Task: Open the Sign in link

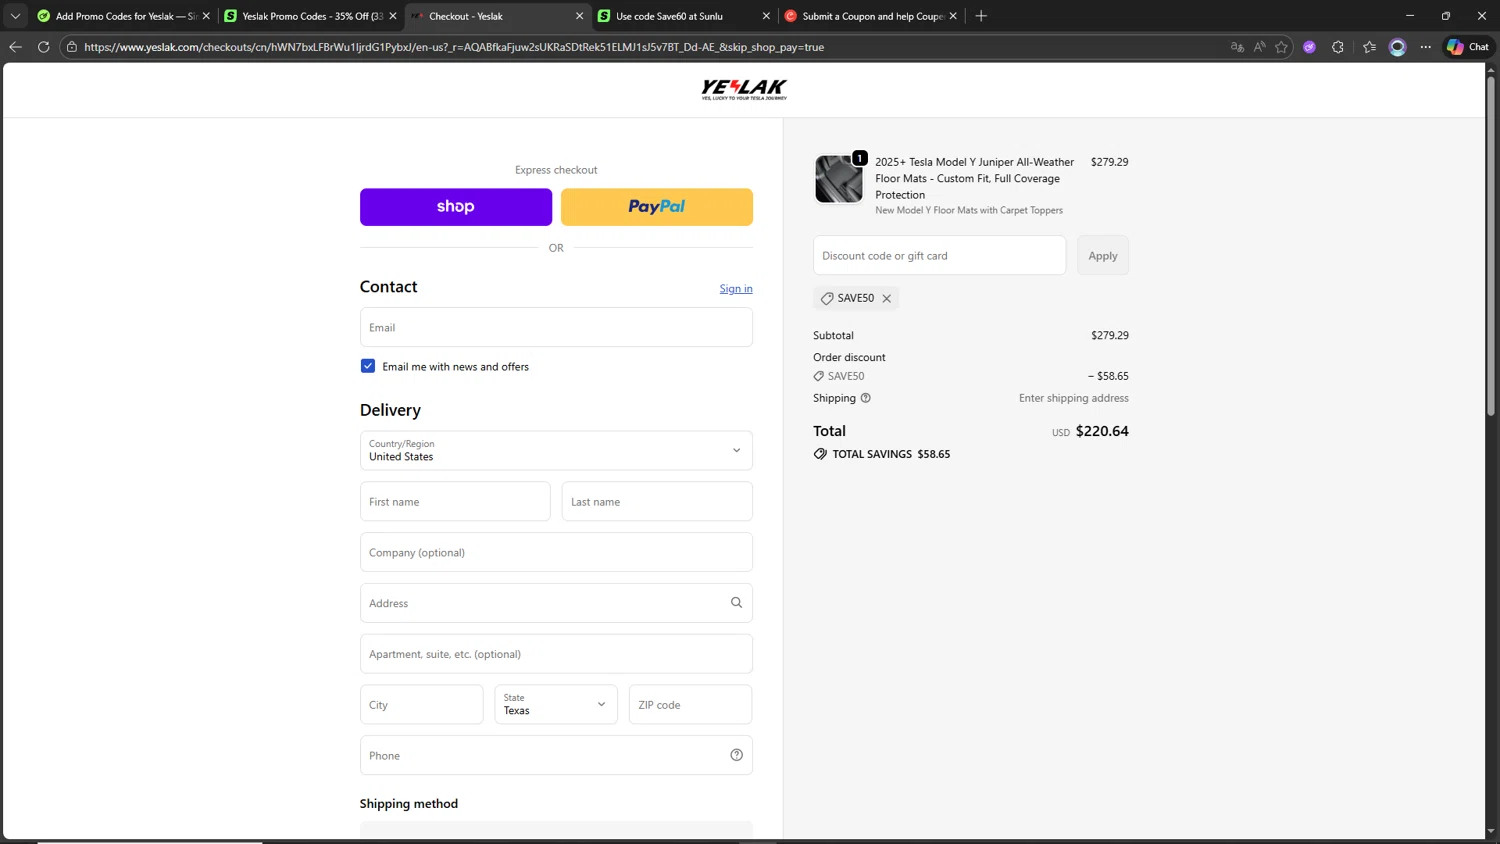Action: [x=736, y=289]
